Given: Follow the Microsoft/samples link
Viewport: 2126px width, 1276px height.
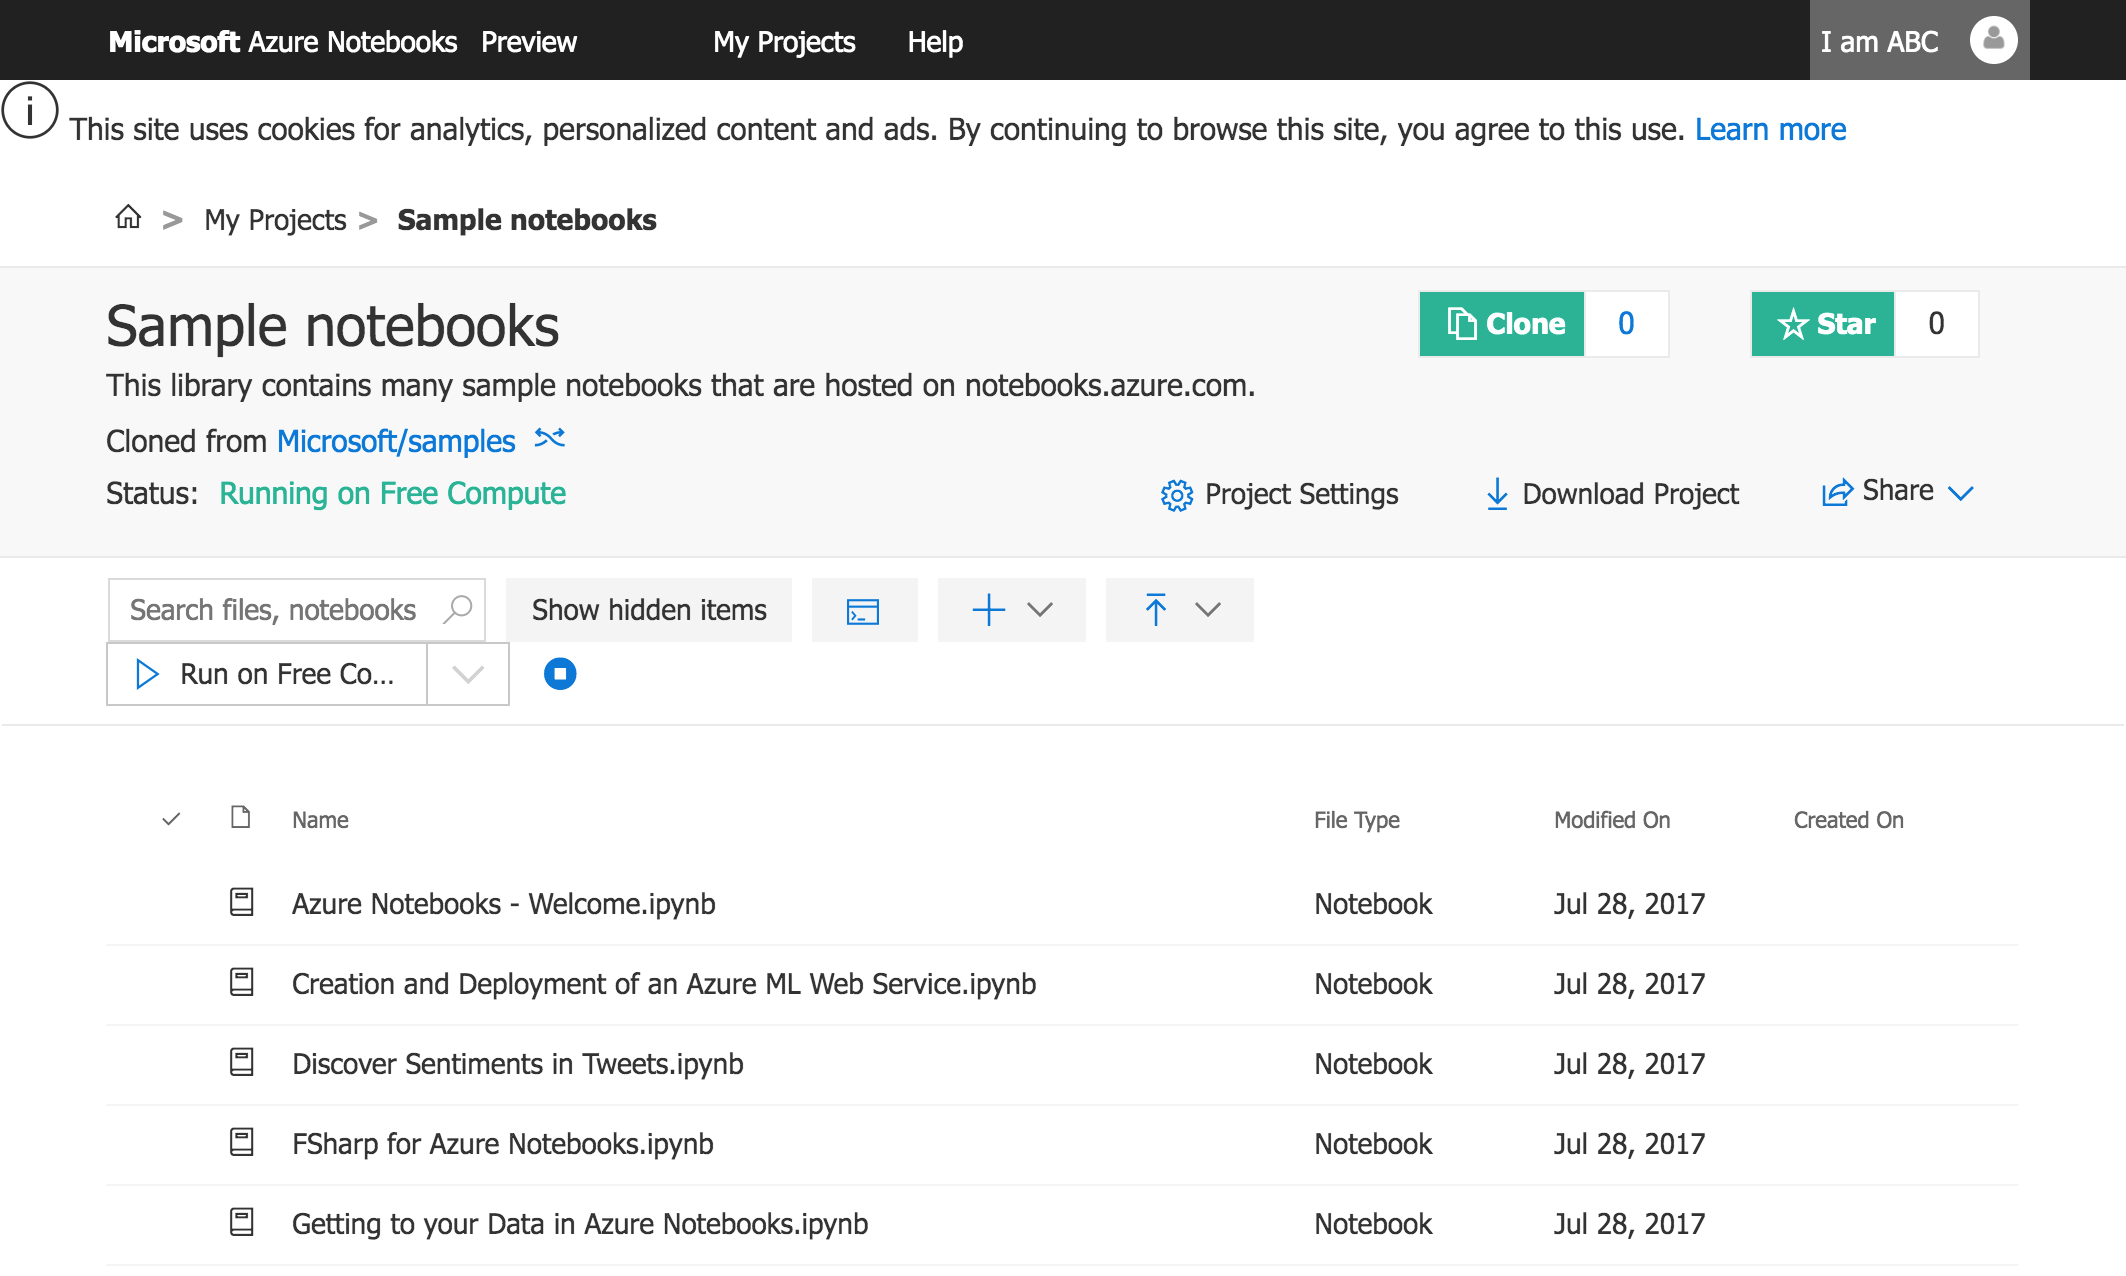Looking at the screenshot, I should [x=395, y=441].
